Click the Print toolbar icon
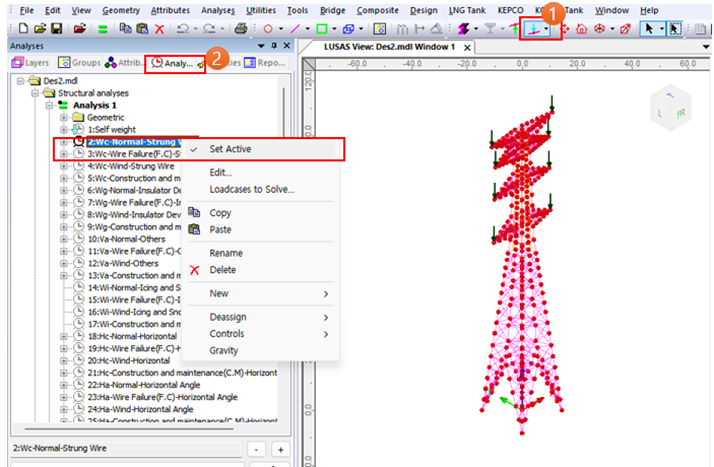This screenshot has width=714, height=467. (241, 29)
